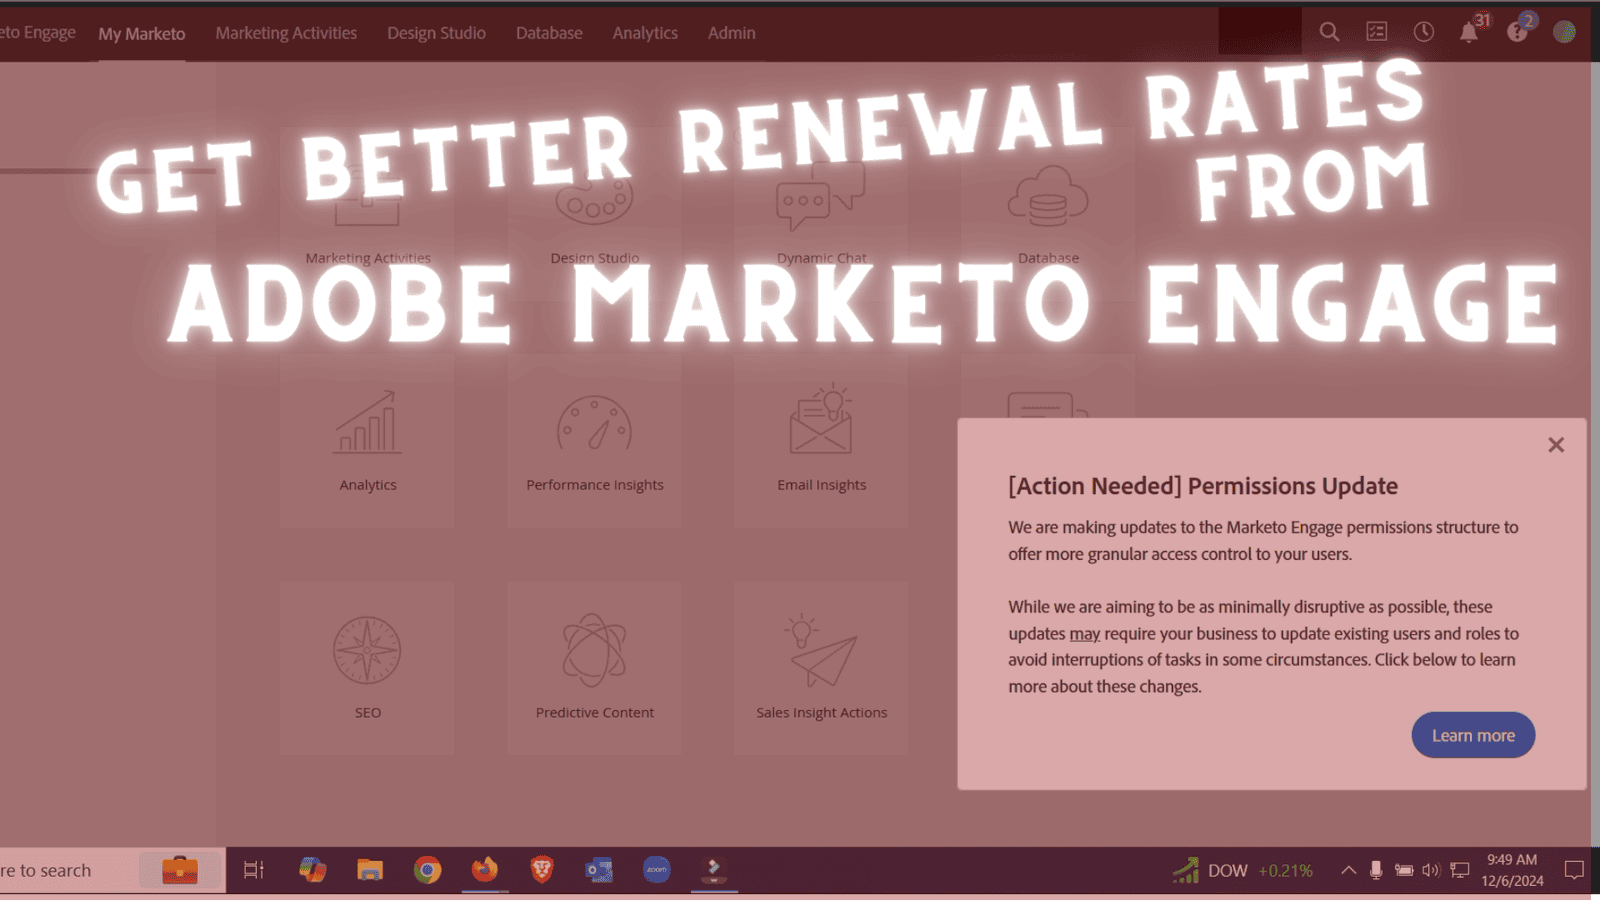Open the Analytics tile with the bar chart icon
The height and width of the screenshot is (900, 1600).
point(367,445)
